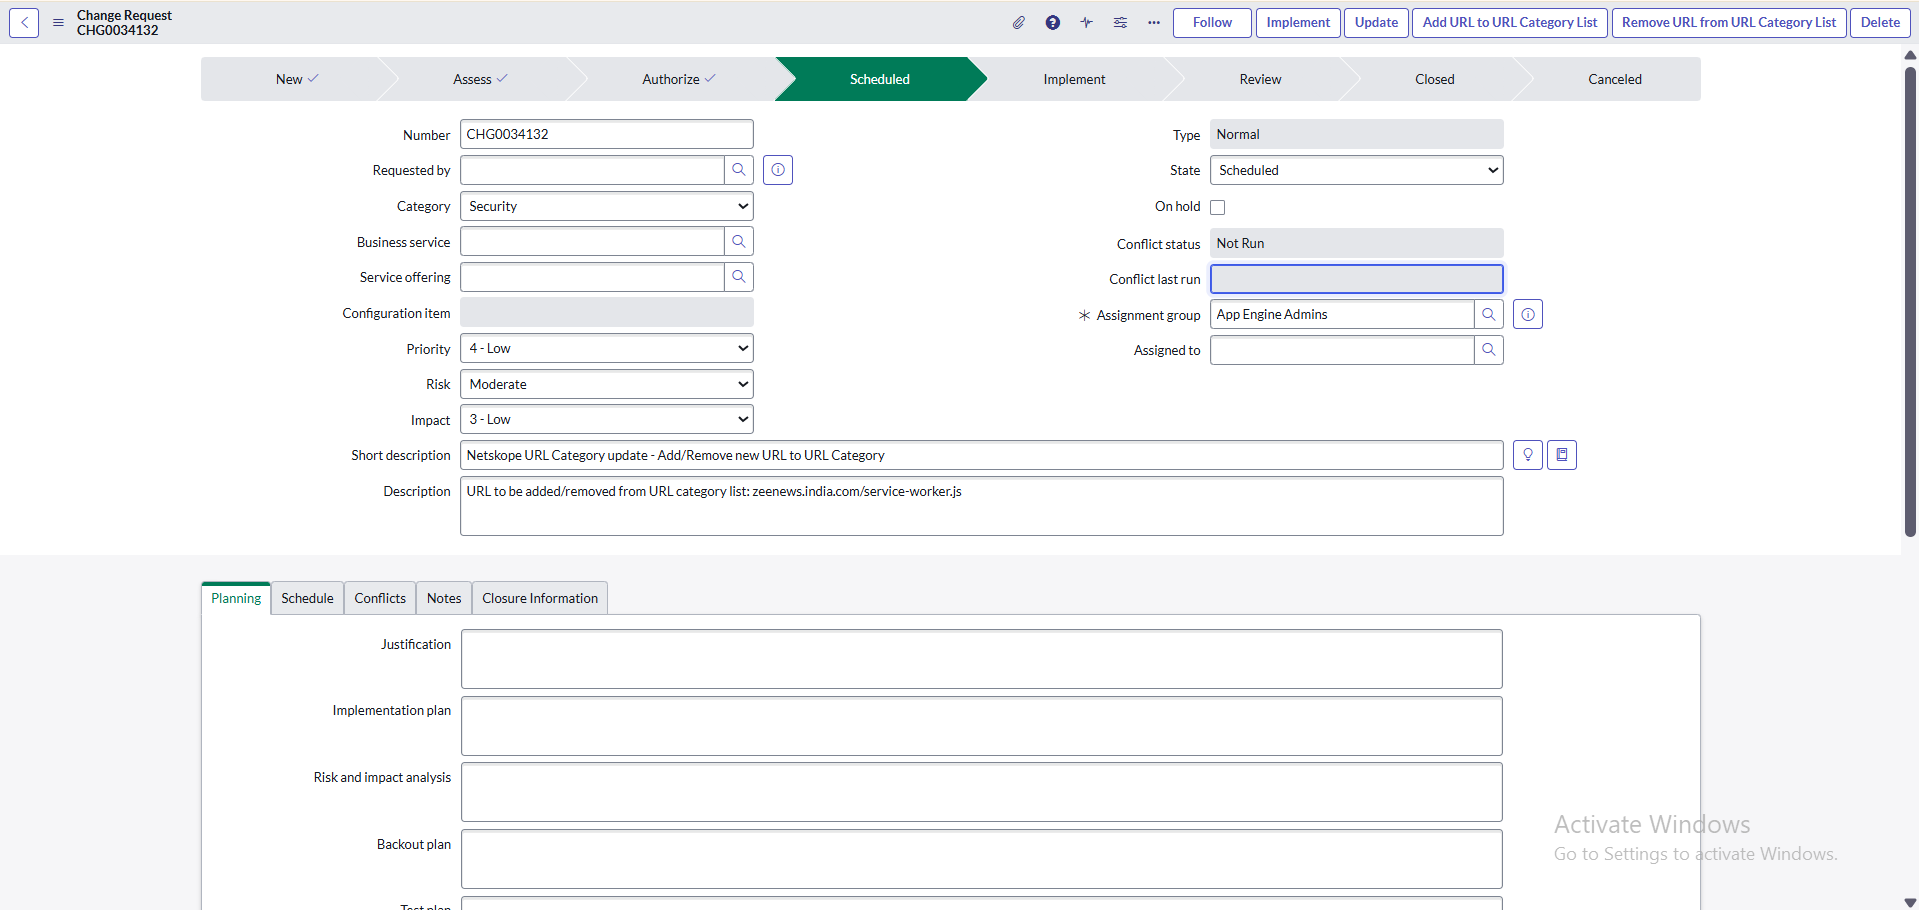Show Requested by record info icon

778,170
